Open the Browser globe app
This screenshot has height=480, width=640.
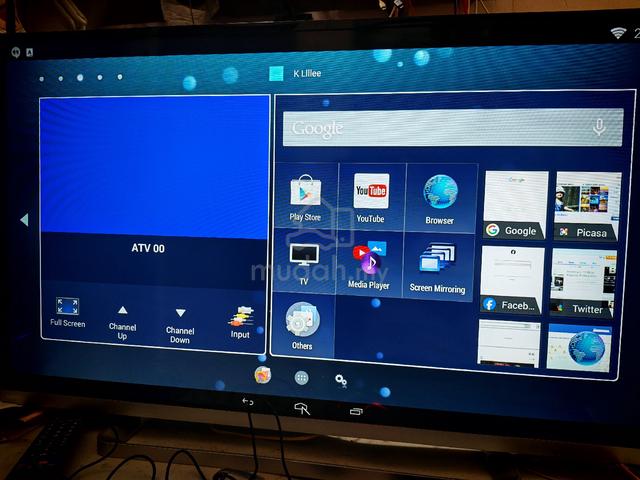click(440, 199)
